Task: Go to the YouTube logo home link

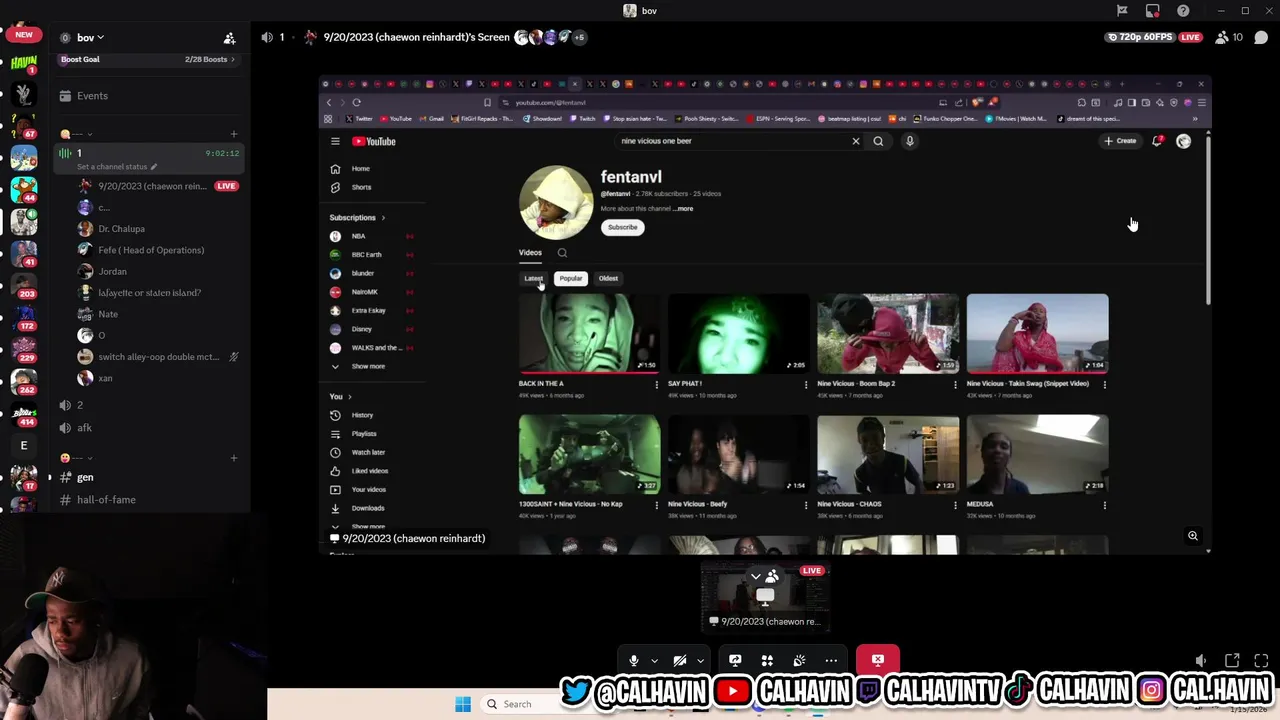Action: pos(374,141)
